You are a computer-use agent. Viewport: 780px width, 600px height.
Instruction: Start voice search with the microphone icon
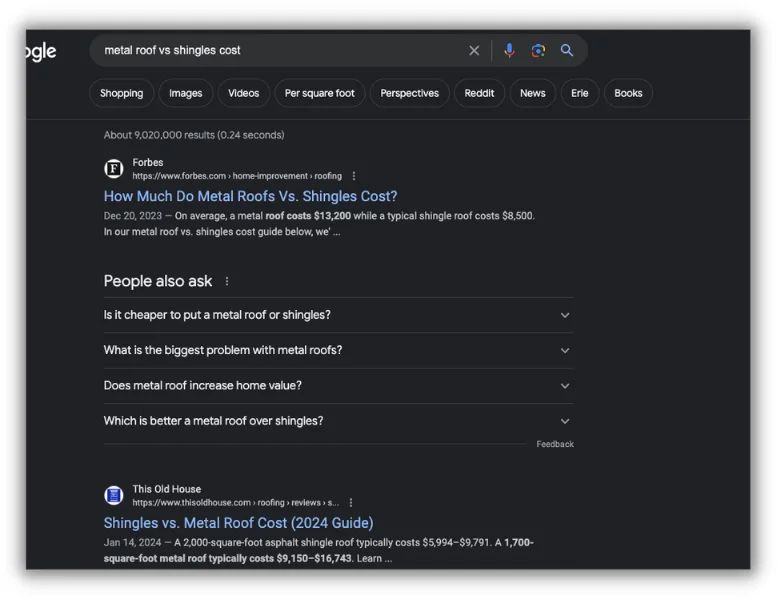point(509,50)
